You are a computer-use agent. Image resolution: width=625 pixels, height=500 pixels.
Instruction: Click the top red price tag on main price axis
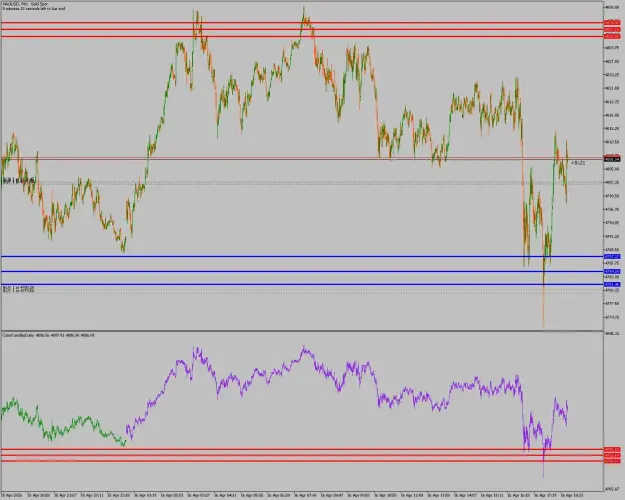tap(612, 23)
